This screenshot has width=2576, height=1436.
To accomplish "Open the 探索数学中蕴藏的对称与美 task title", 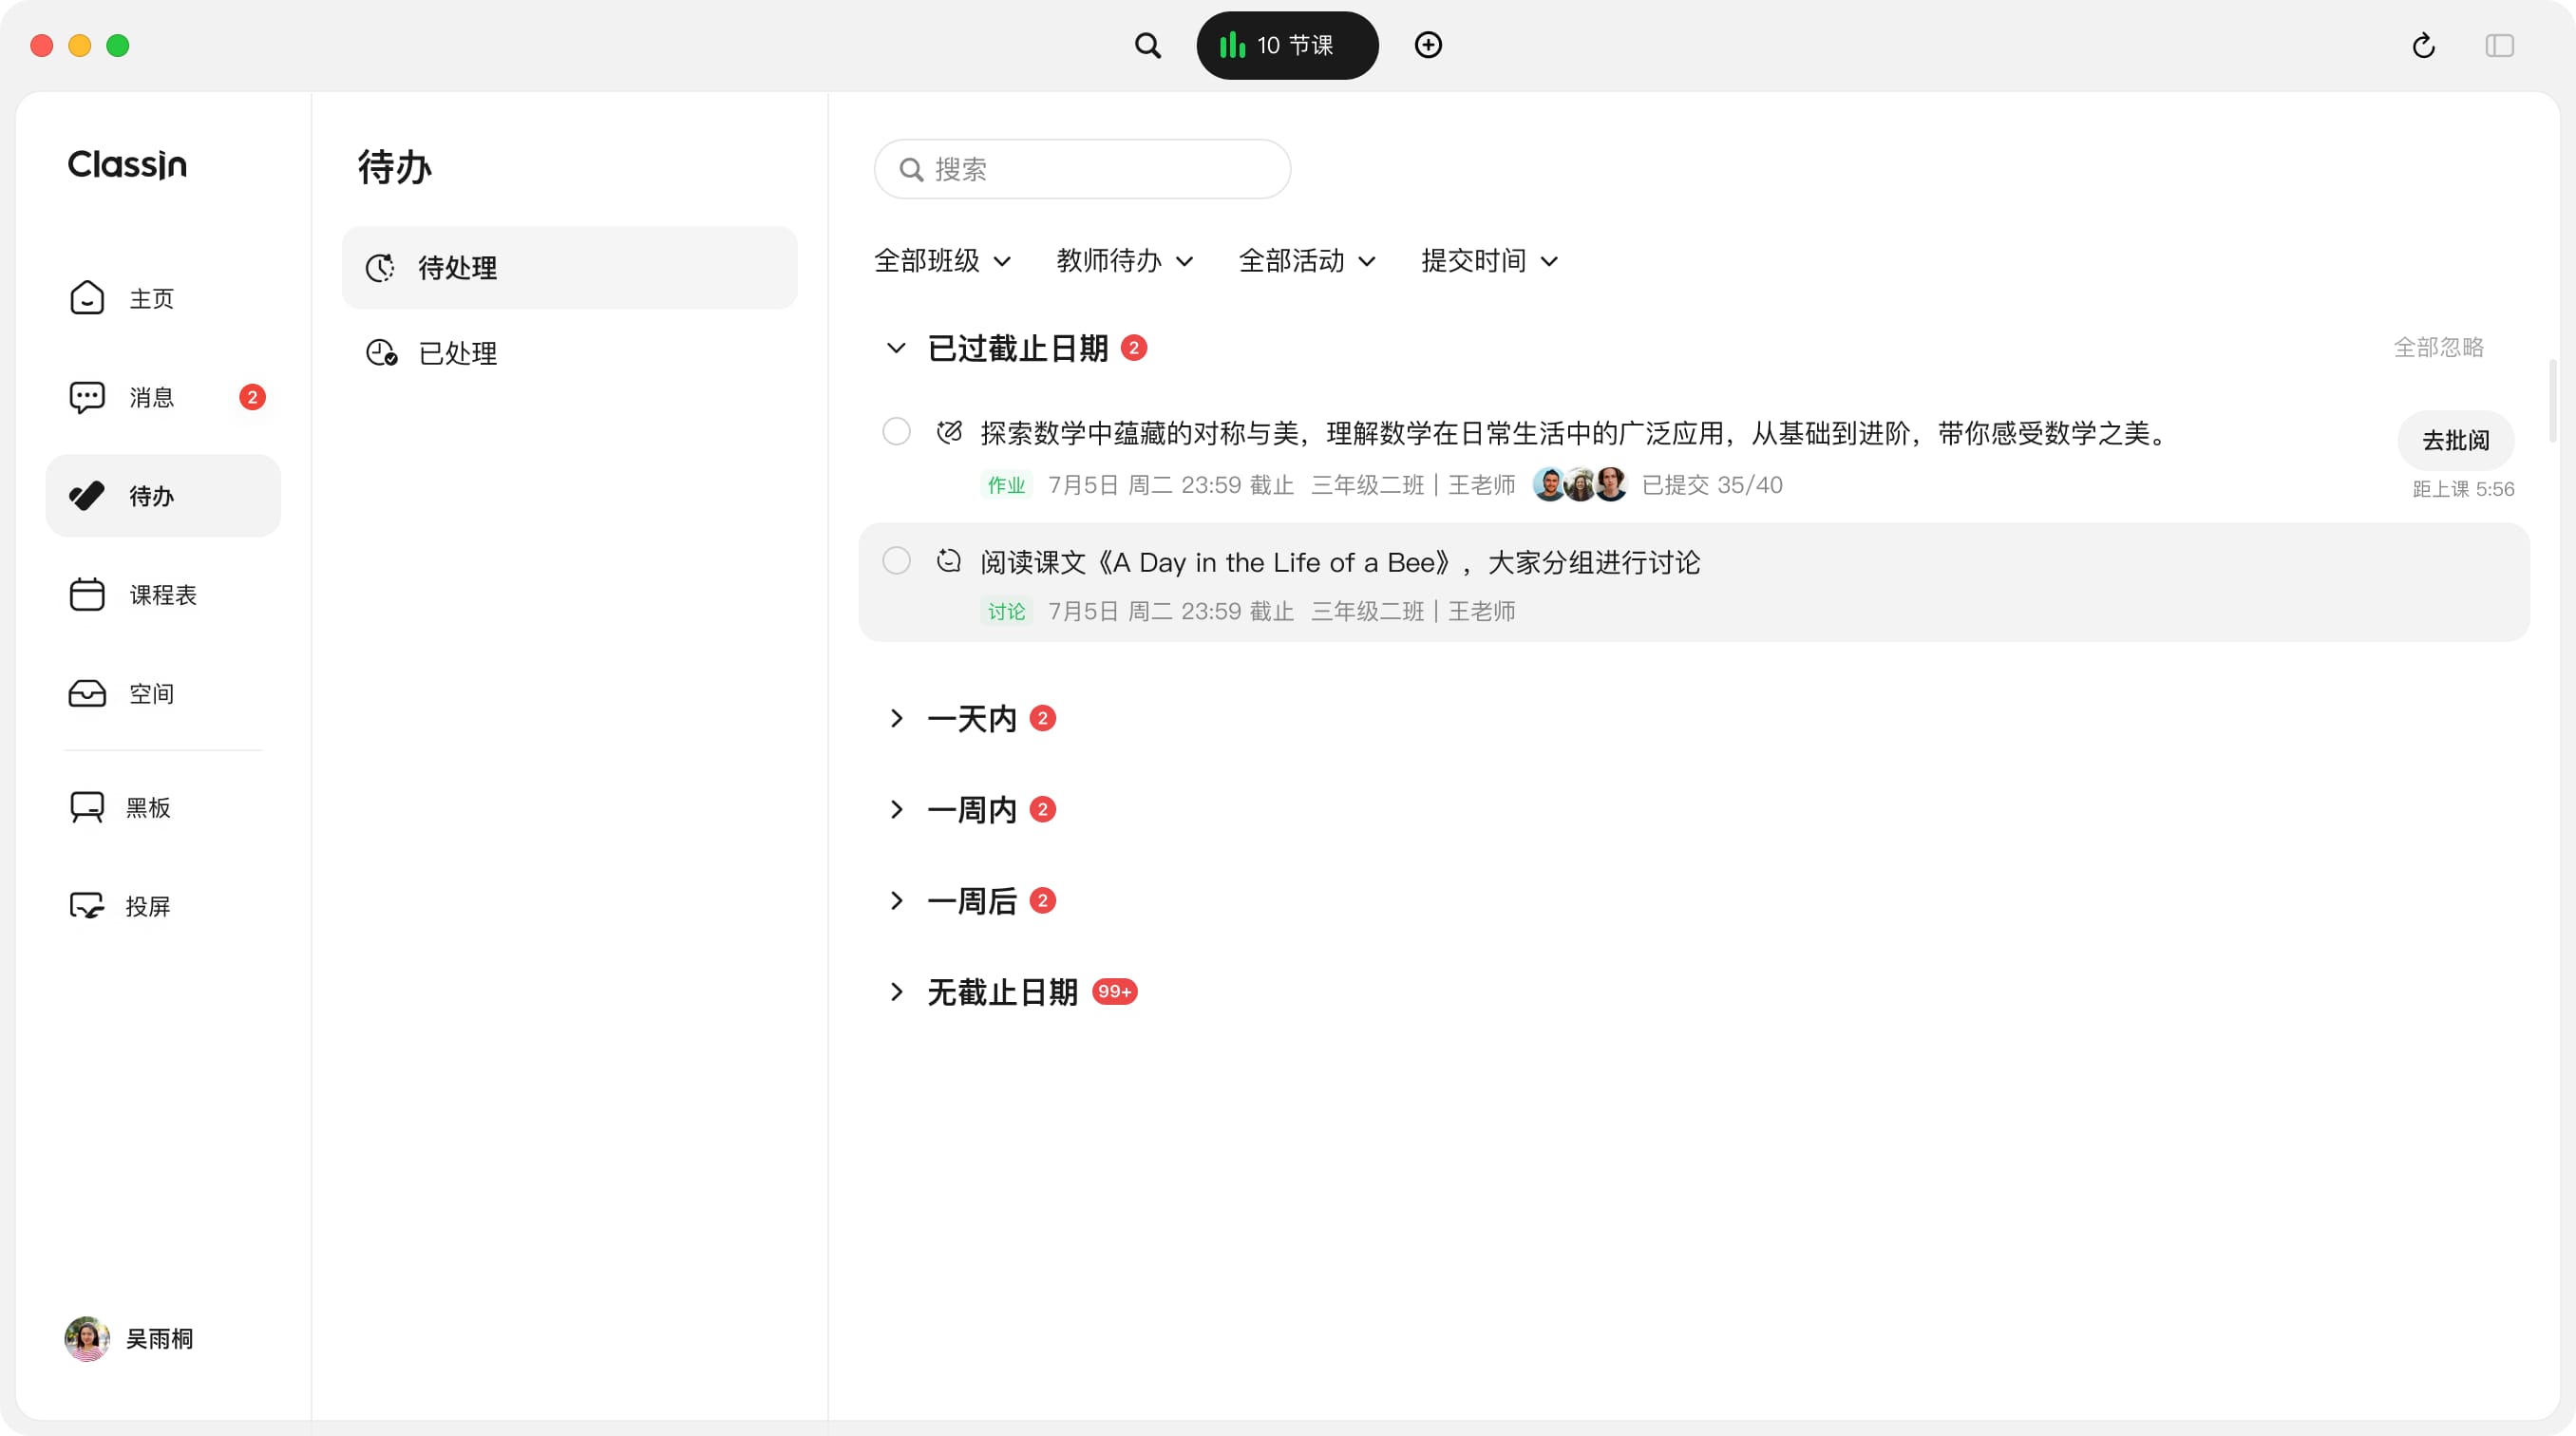I will tap(1575, 433).
